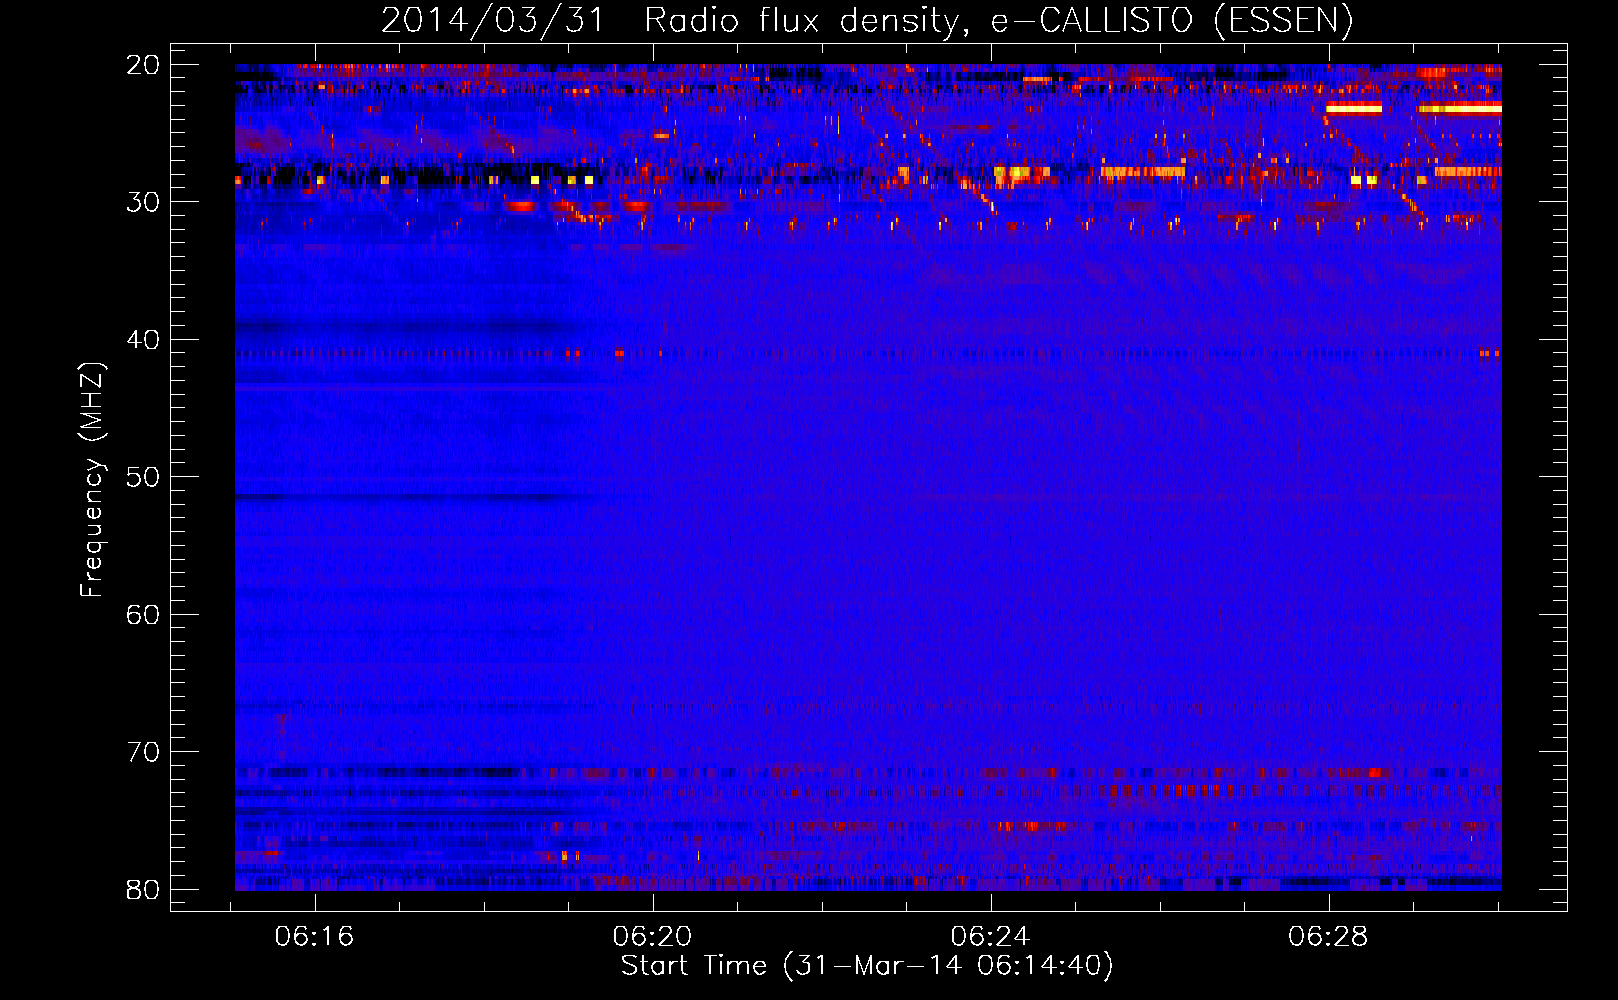Click the 06:16 time tick label

point(315,936)
